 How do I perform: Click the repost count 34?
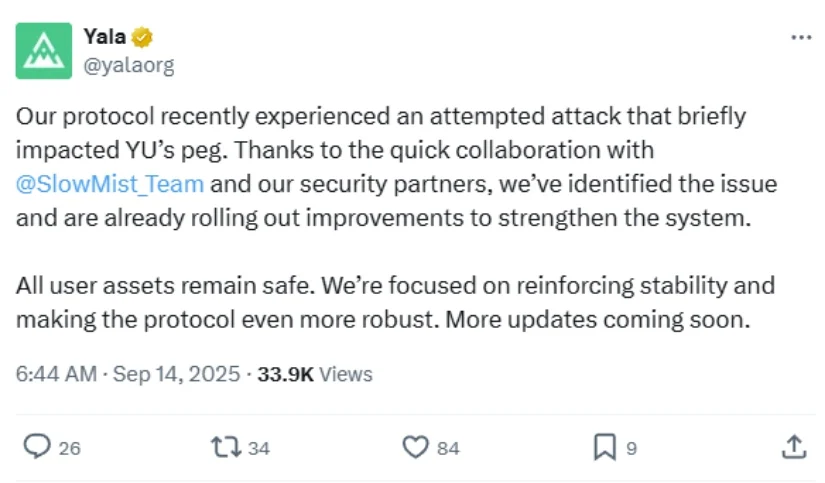259,448
